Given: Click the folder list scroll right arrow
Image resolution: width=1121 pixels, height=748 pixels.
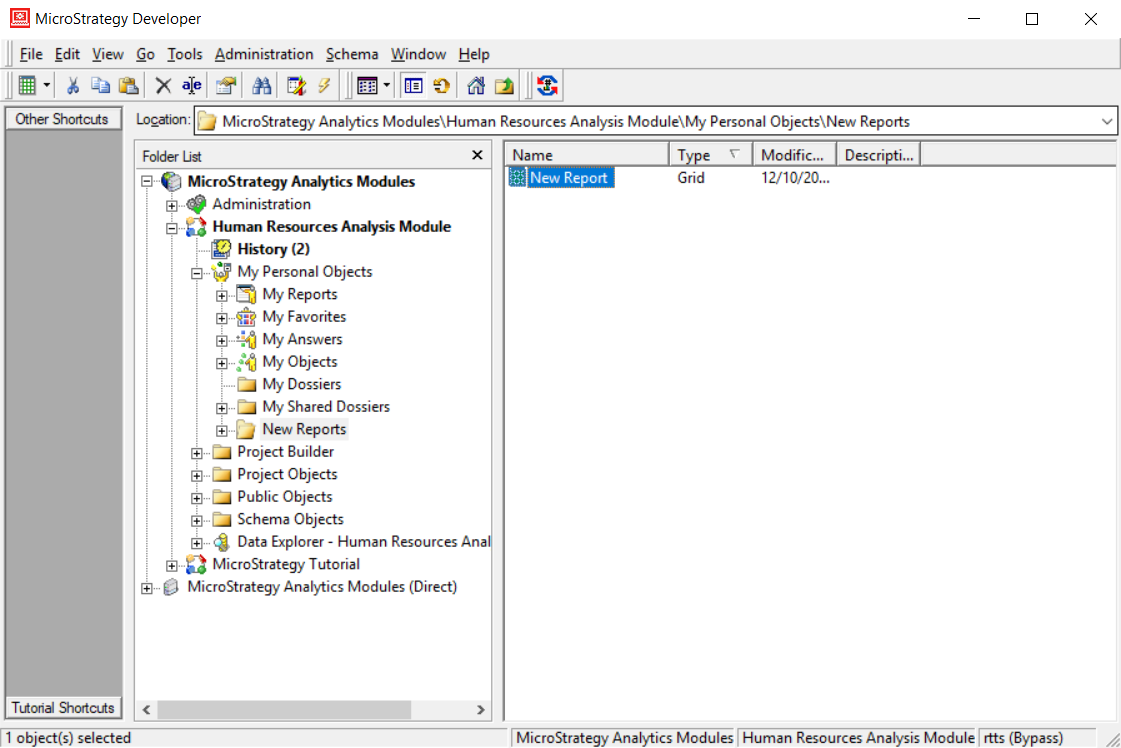Looking at the screenshot, I should pos(480,709).
